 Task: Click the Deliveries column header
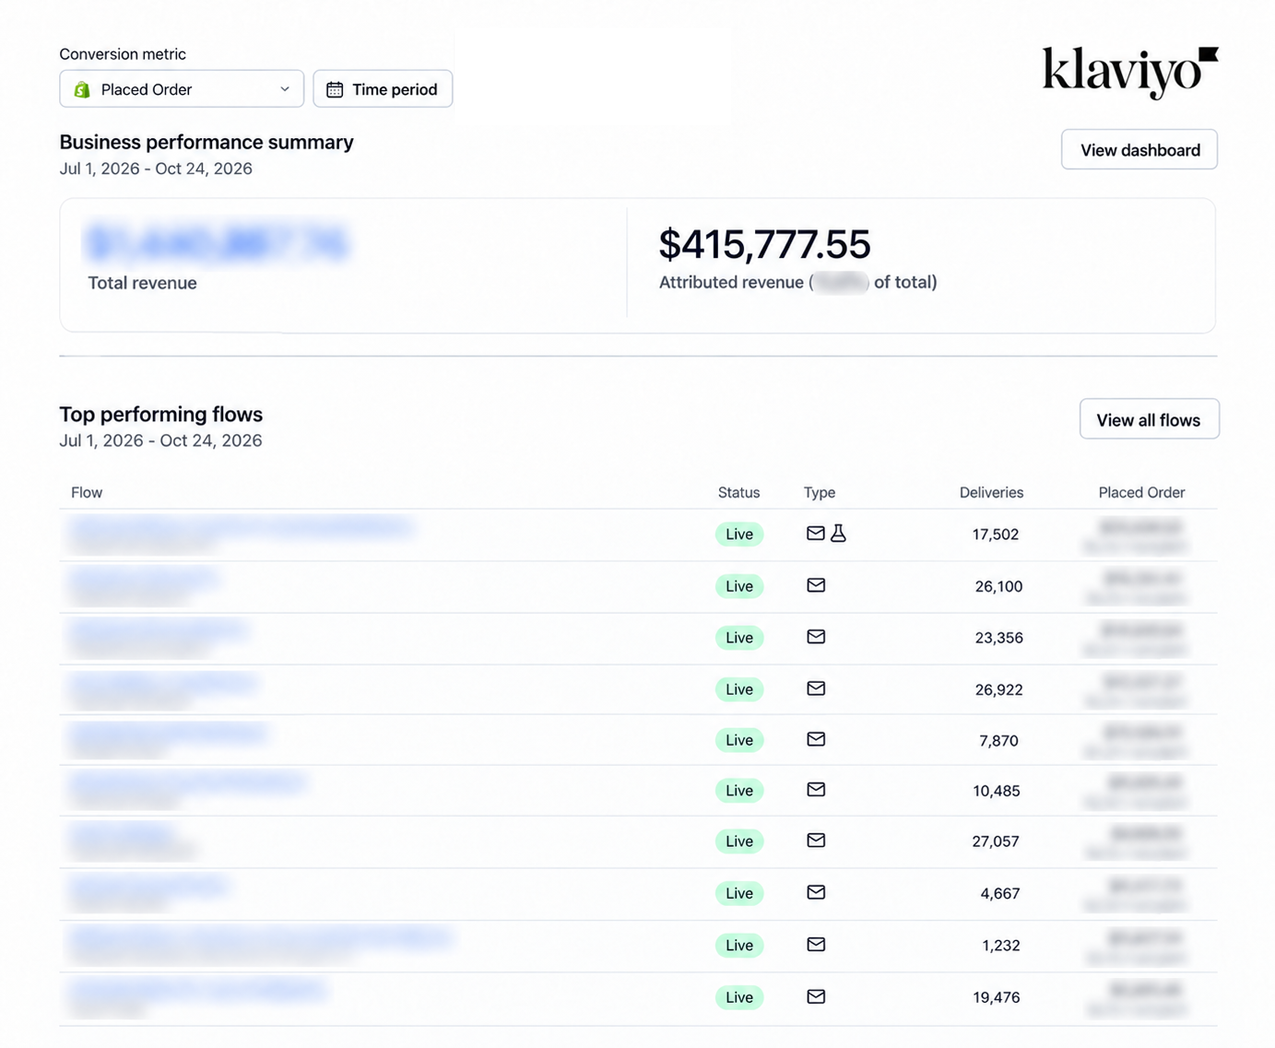click(991, 492)
